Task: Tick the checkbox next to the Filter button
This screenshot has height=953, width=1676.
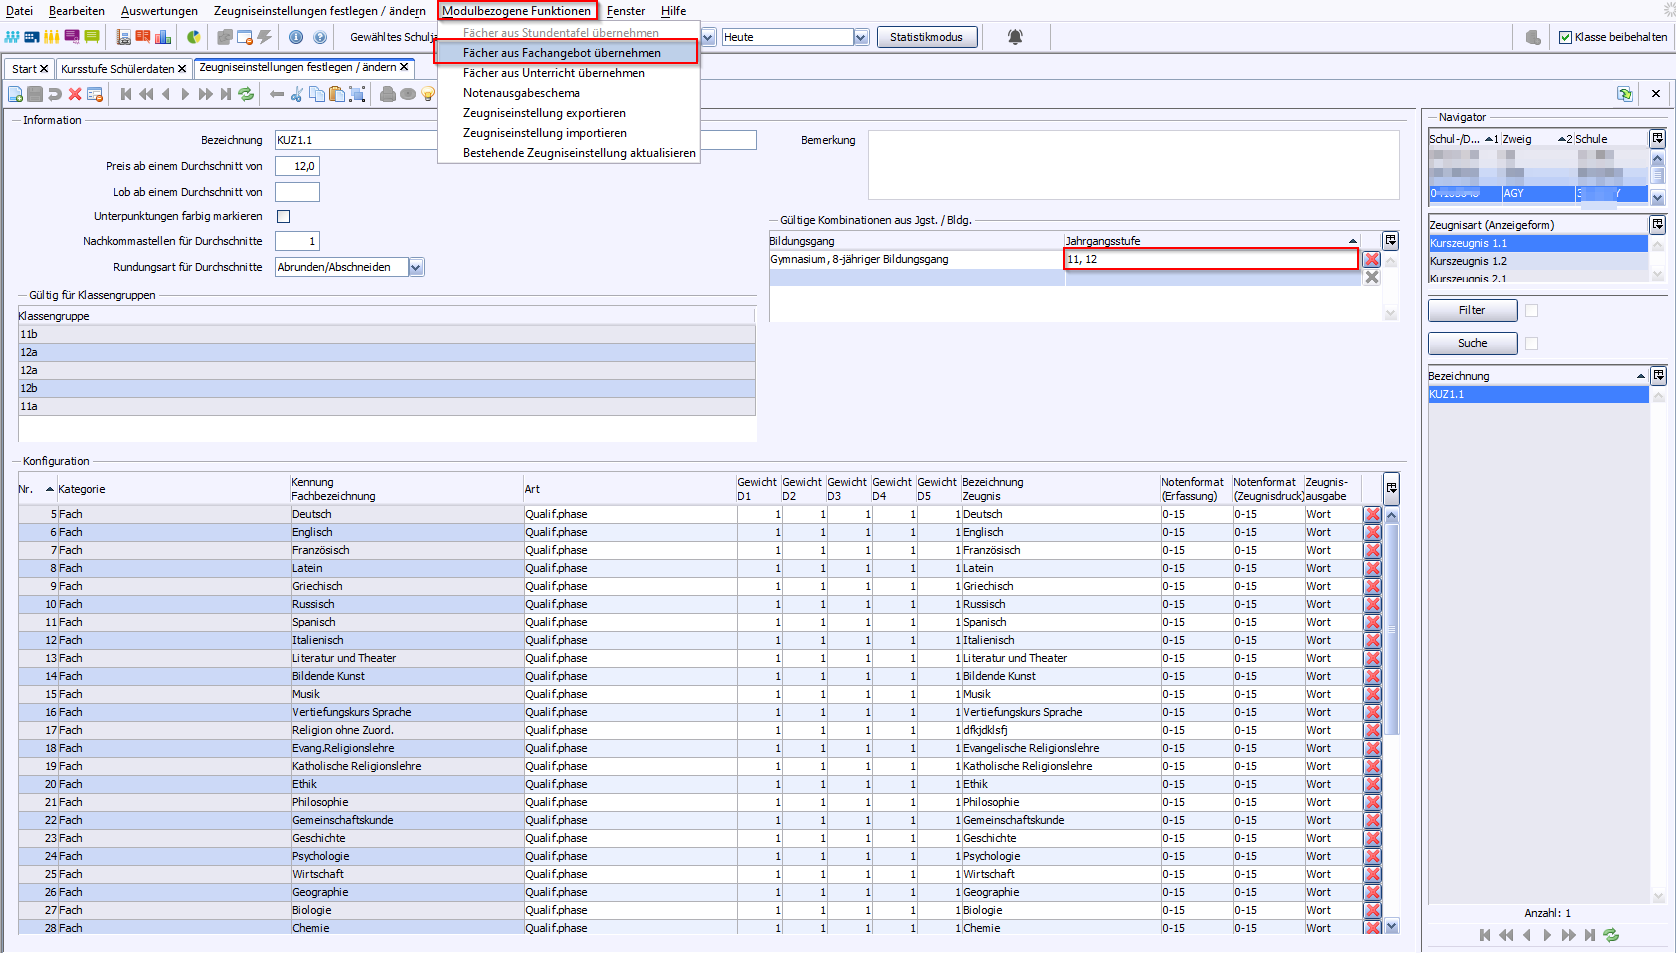Action: pyautogui.click(x=1531, y=311)
